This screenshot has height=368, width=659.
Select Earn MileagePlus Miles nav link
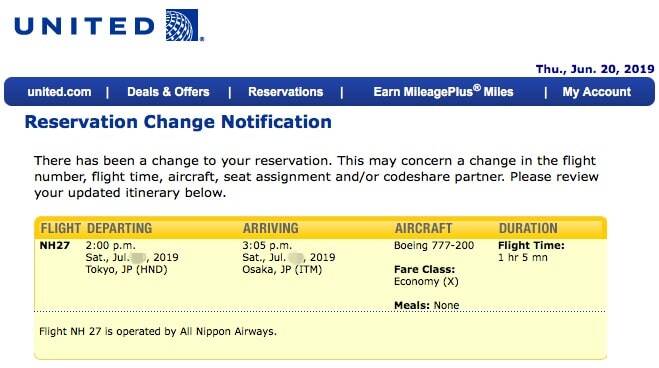(x=443, y=91)
